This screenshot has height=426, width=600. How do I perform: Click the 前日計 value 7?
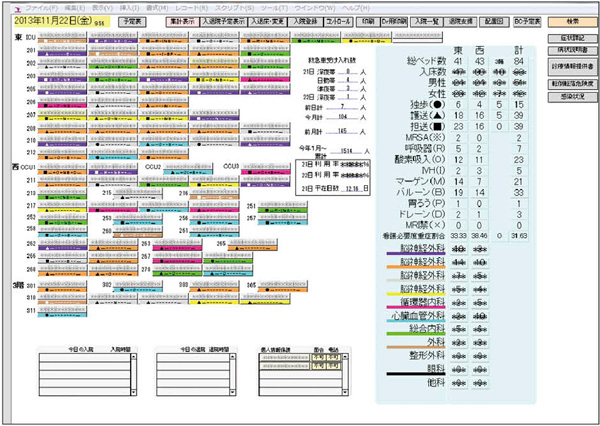342,106
